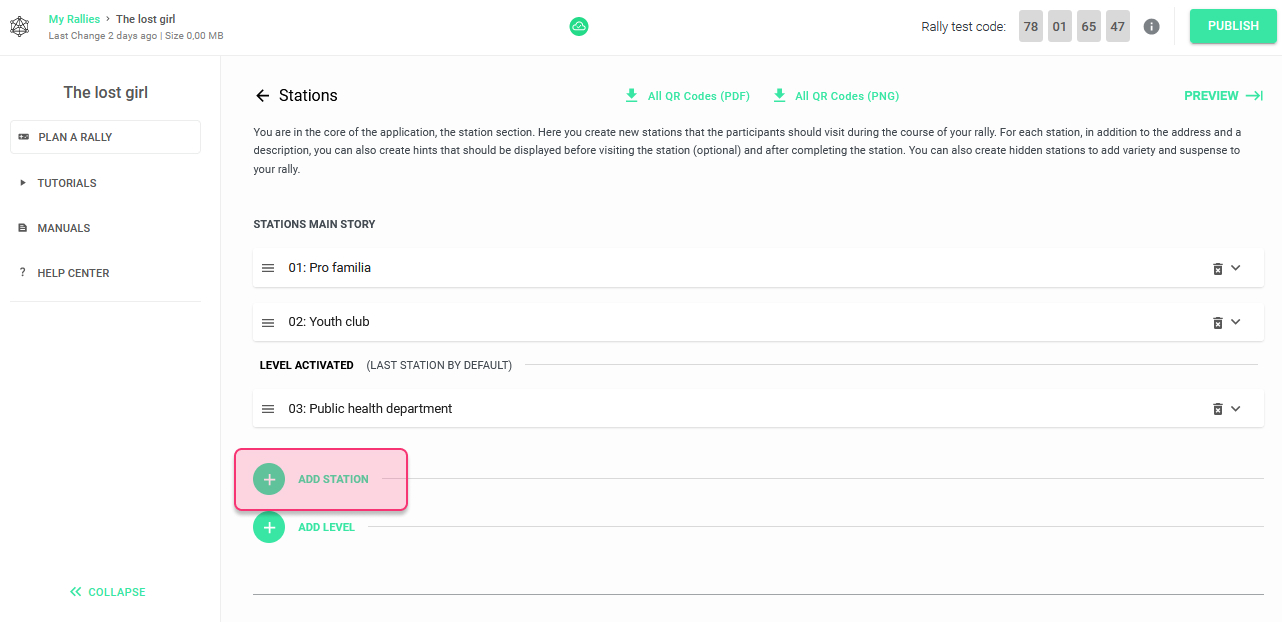Screen dimensions: 1282x622
Task: Expand the Public health department station
Action: [1236, 409]
